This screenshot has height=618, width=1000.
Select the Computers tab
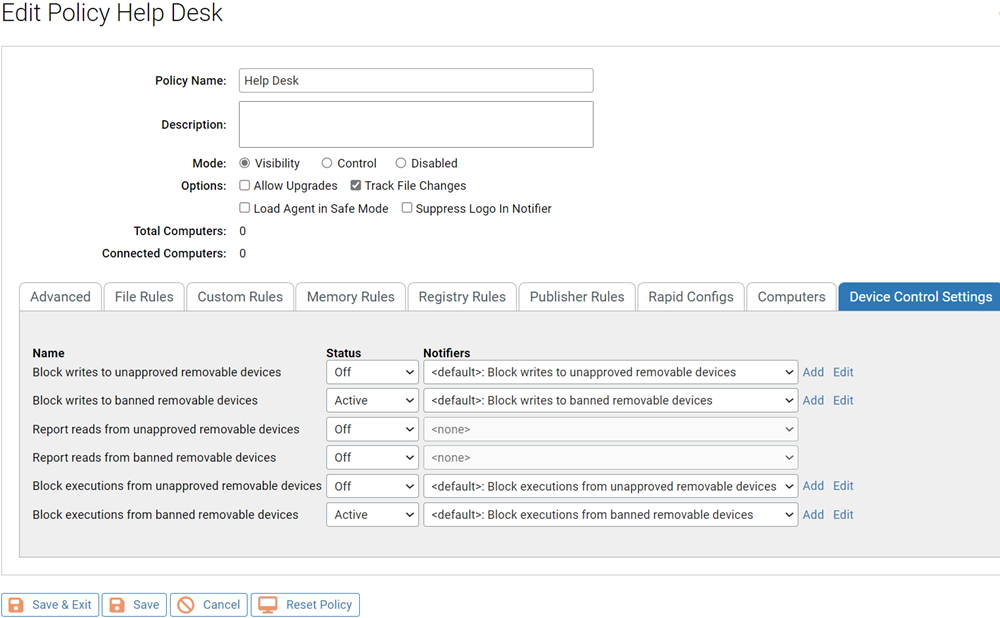pyautogui.click(x=791, y=296)
